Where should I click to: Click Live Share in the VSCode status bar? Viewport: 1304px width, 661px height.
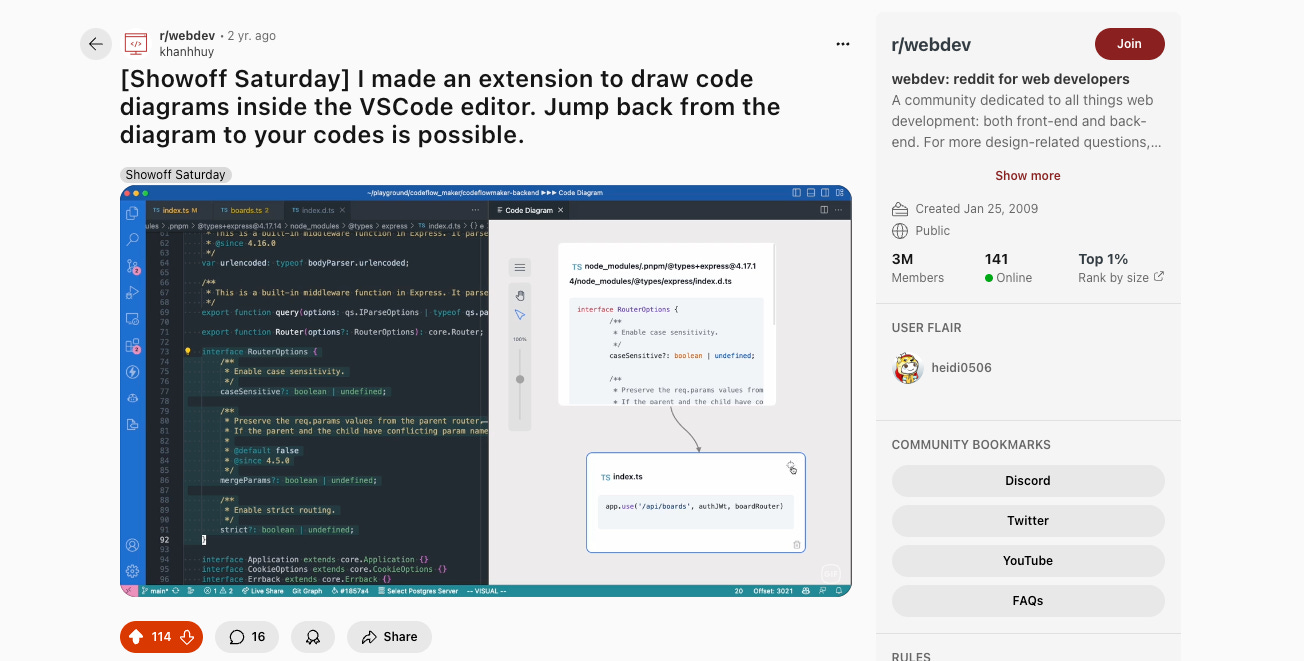click(x=265, y=591)
